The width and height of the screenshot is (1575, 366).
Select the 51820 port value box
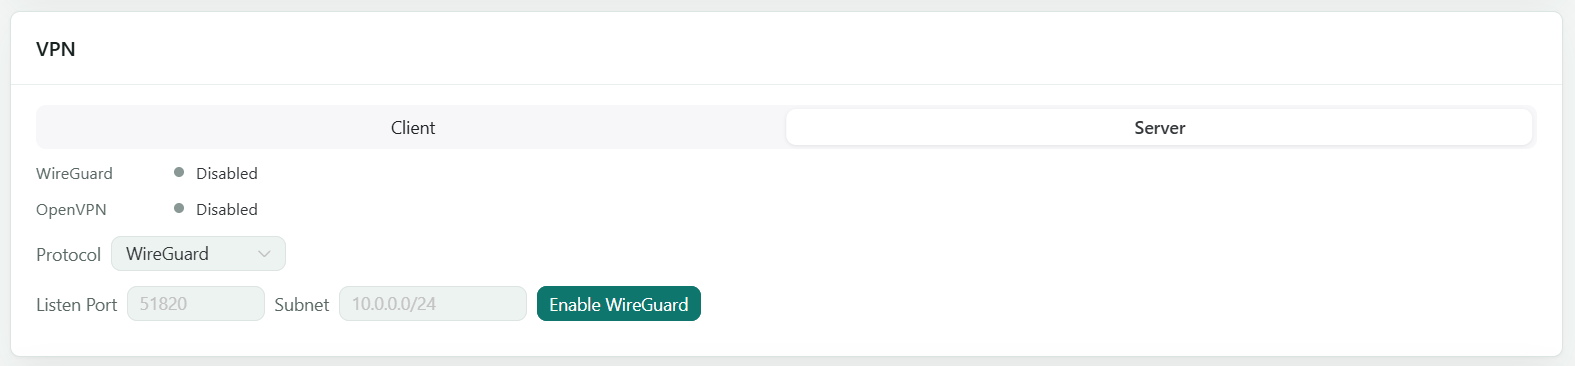[196, 304]
